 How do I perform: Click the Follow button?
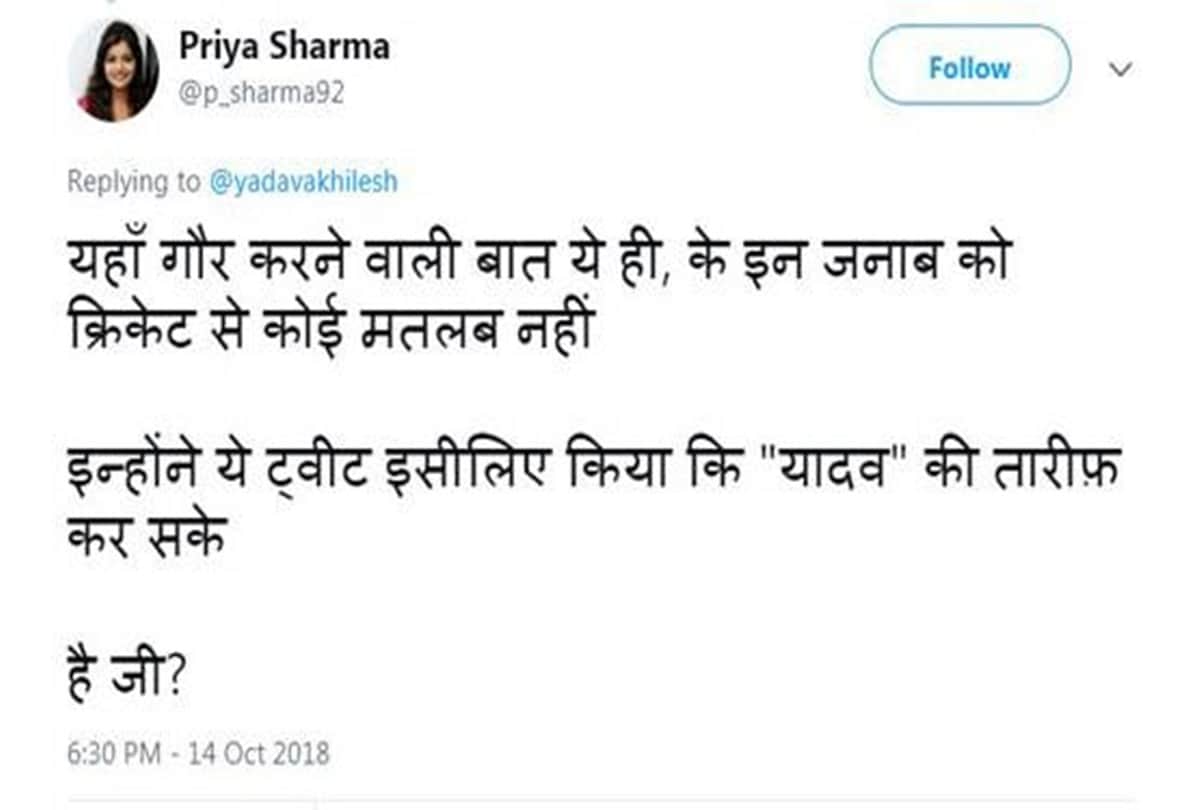967,68
